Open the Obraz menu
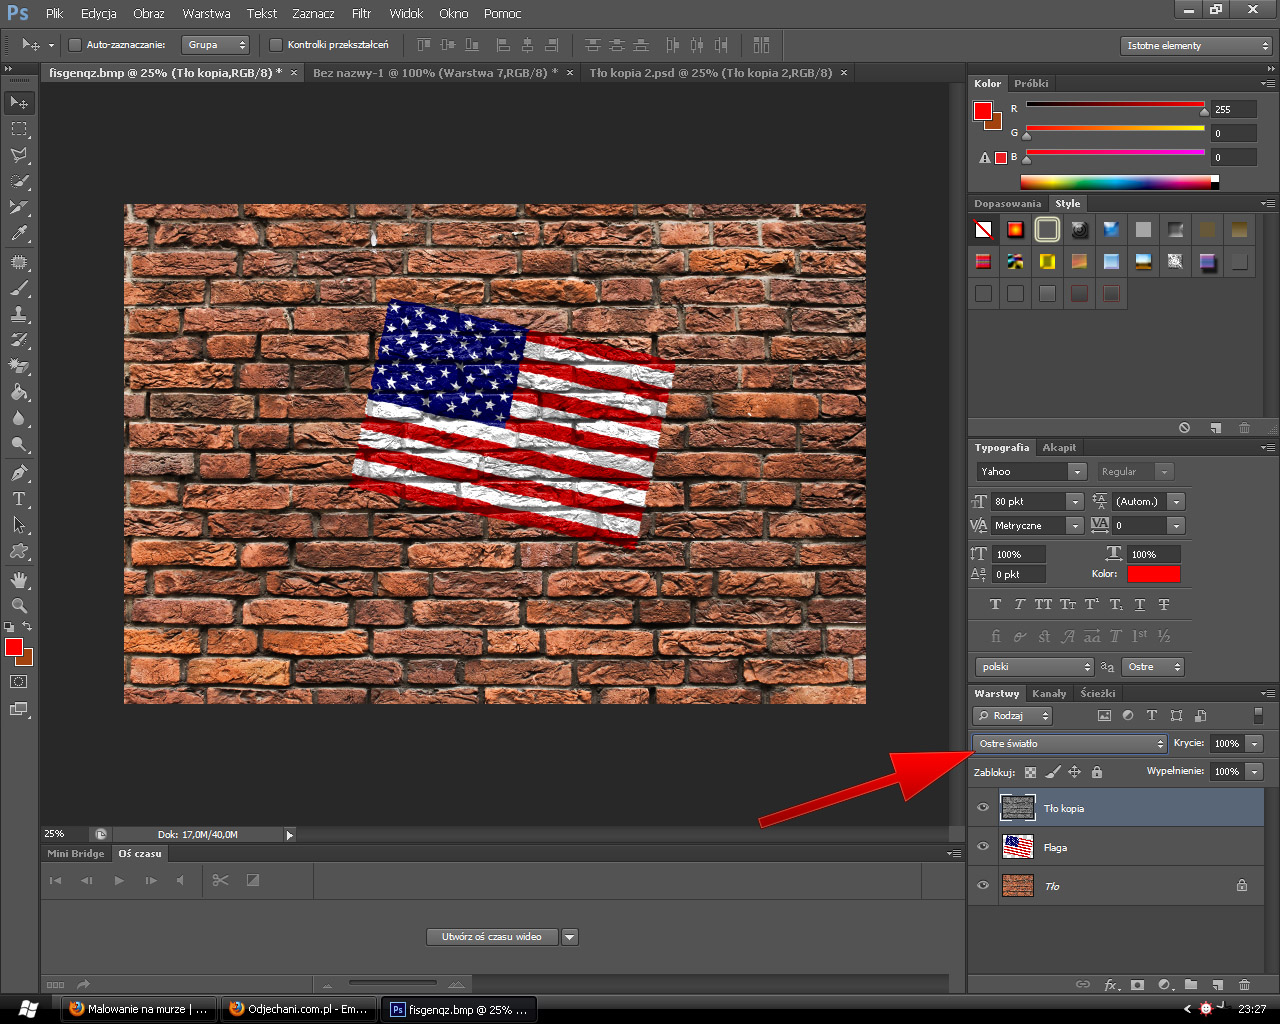1280x1024 pixels. click(149, 13)
